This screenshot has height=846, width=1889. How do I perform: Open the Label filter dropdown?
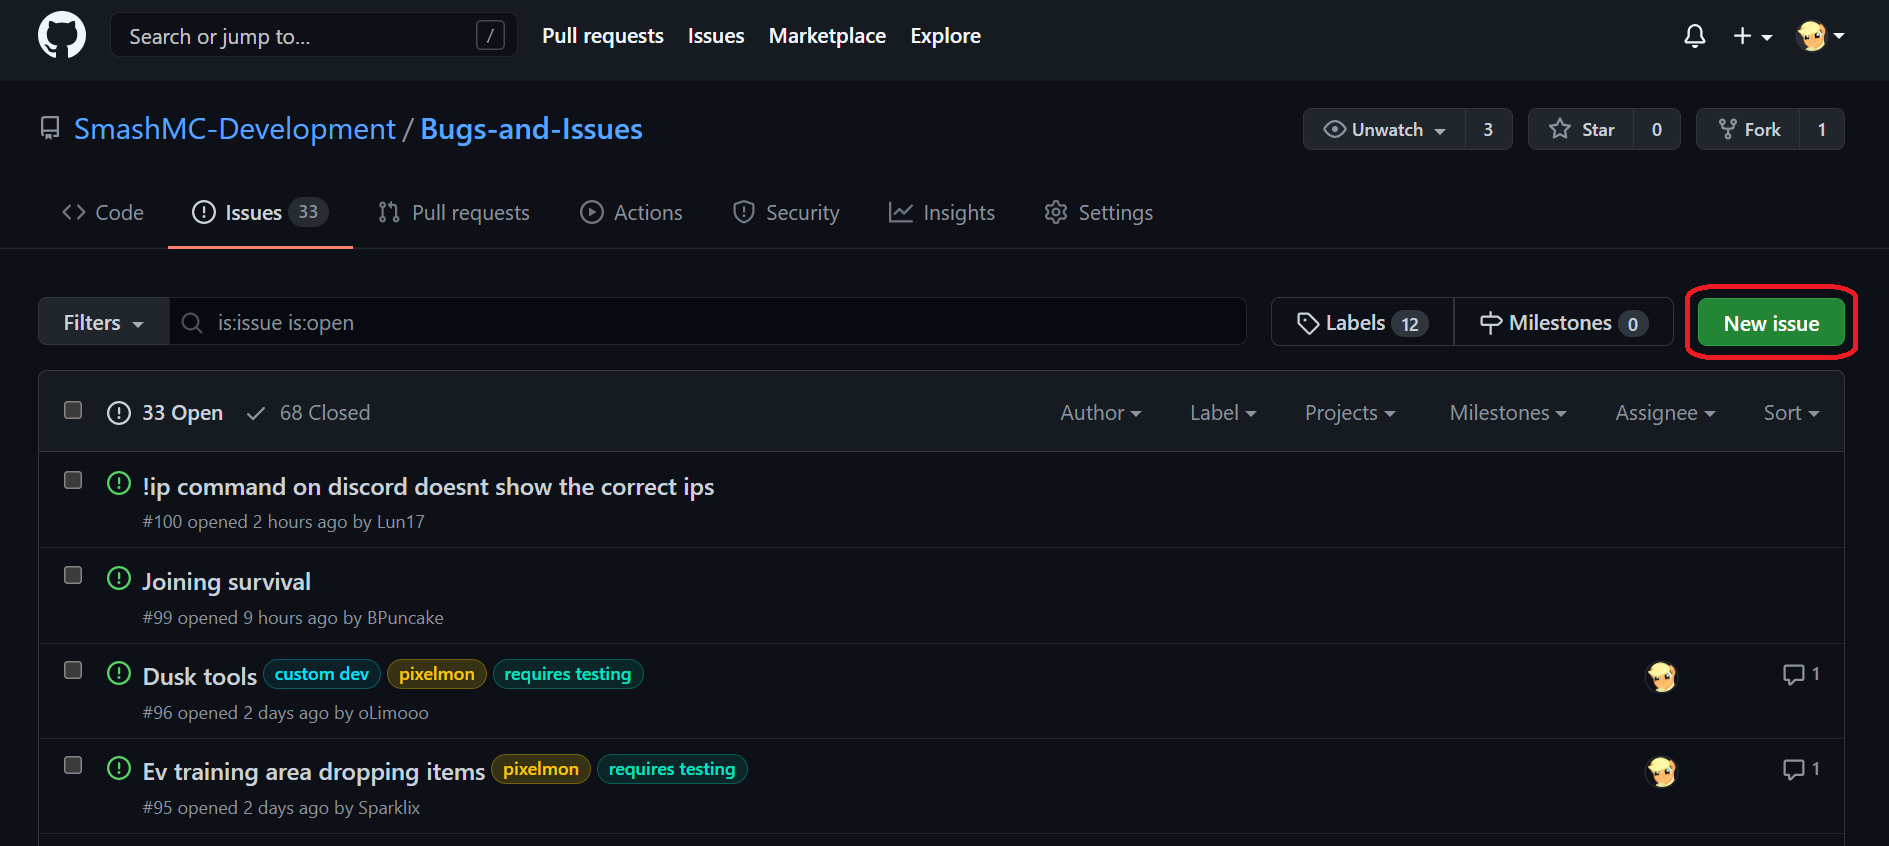1223,413
